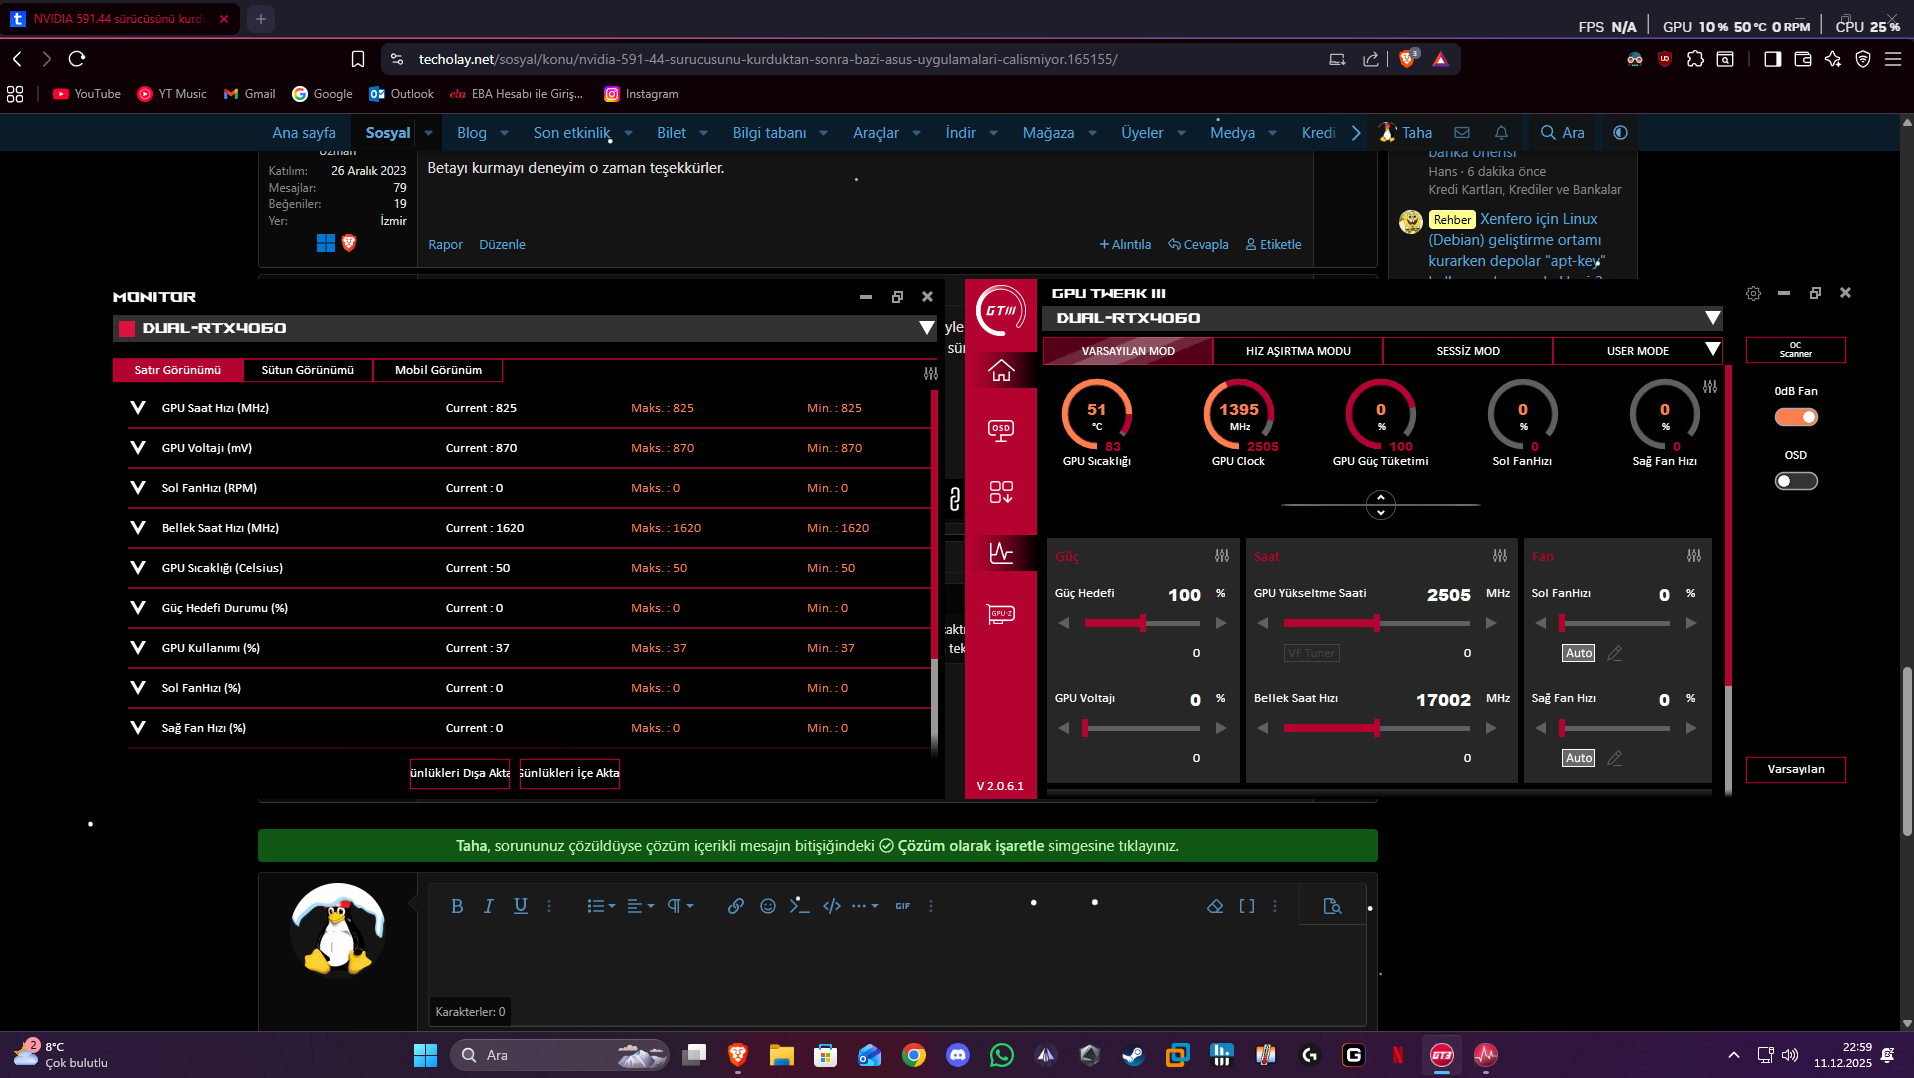Toggle forum dark/light theme icon
This screenshot has height=1078, width=1914.
tap(1621, 132)
